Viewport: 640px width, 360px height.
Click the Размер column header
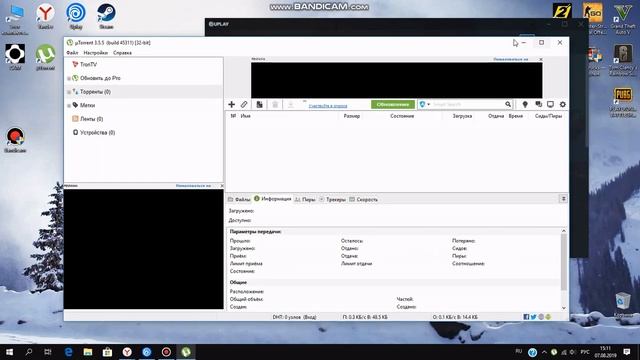pos(352,116)
